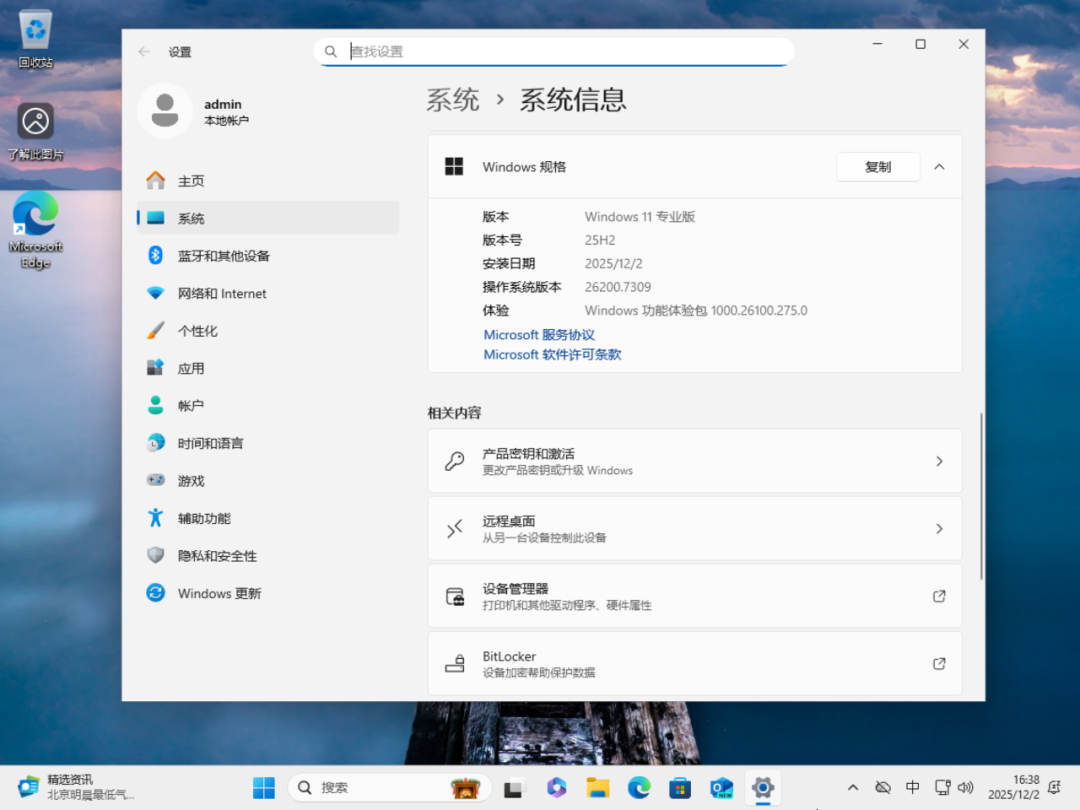Open Microsoft Store from the taskbar
Screen dimensions: 1080x810
(680, 787)
